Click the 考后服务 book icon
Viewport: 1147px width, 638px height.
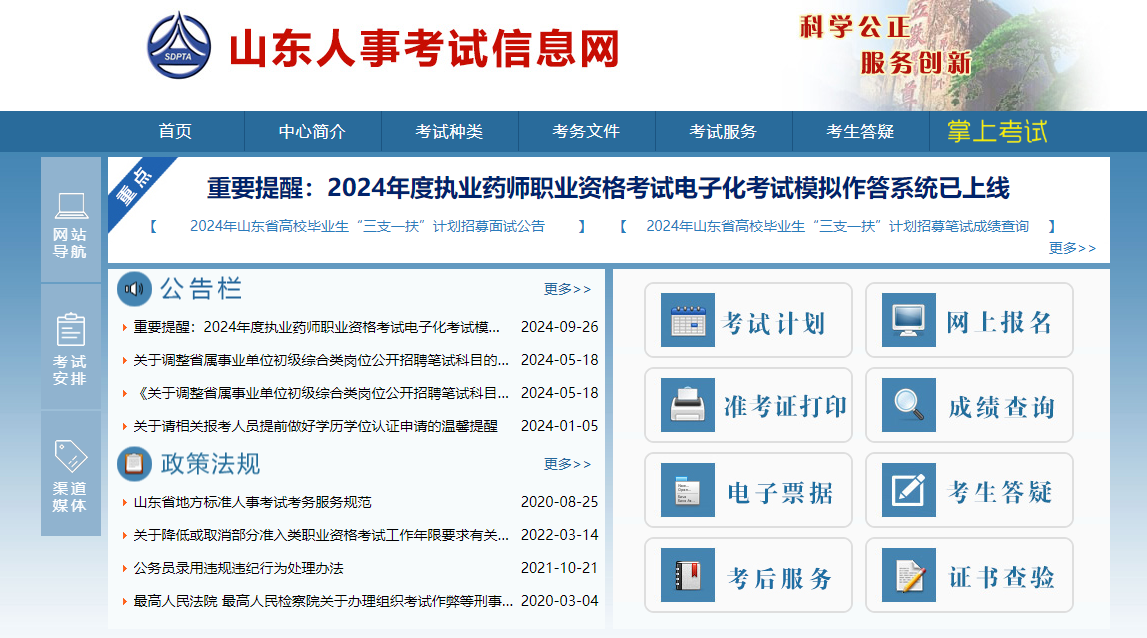point(688,575)
